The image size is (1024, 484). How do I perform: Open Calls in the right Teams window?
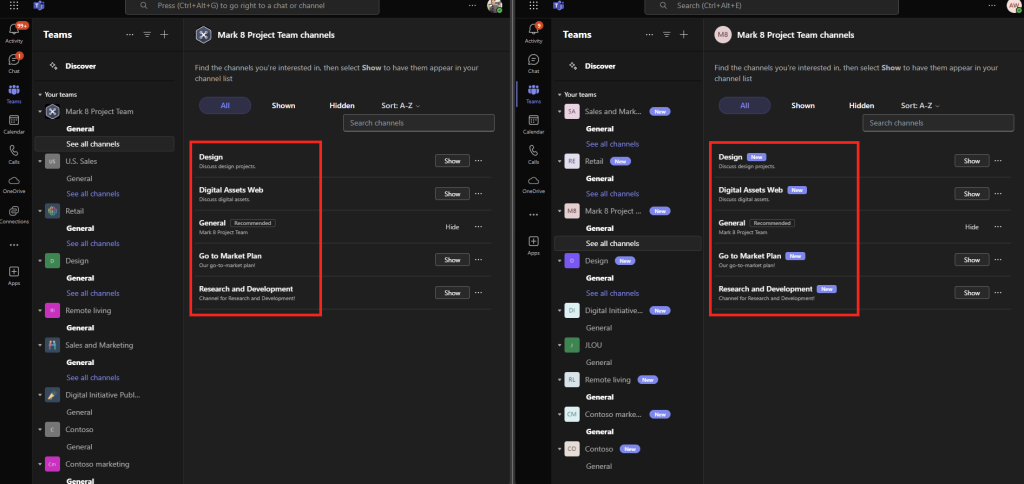pyautogui.click(x=534, y=154)
